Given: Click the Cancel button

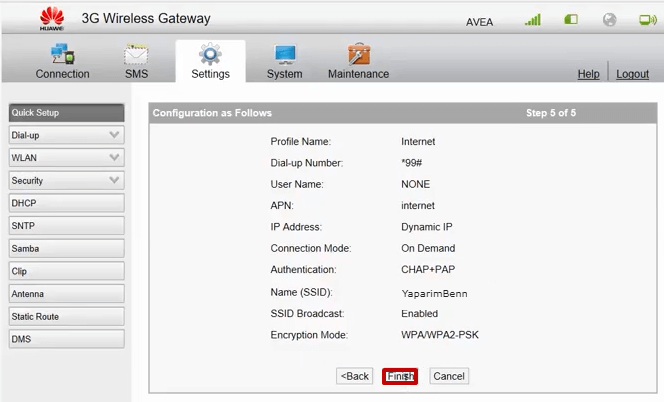Looking at the screenshot, I should point(449,376).
